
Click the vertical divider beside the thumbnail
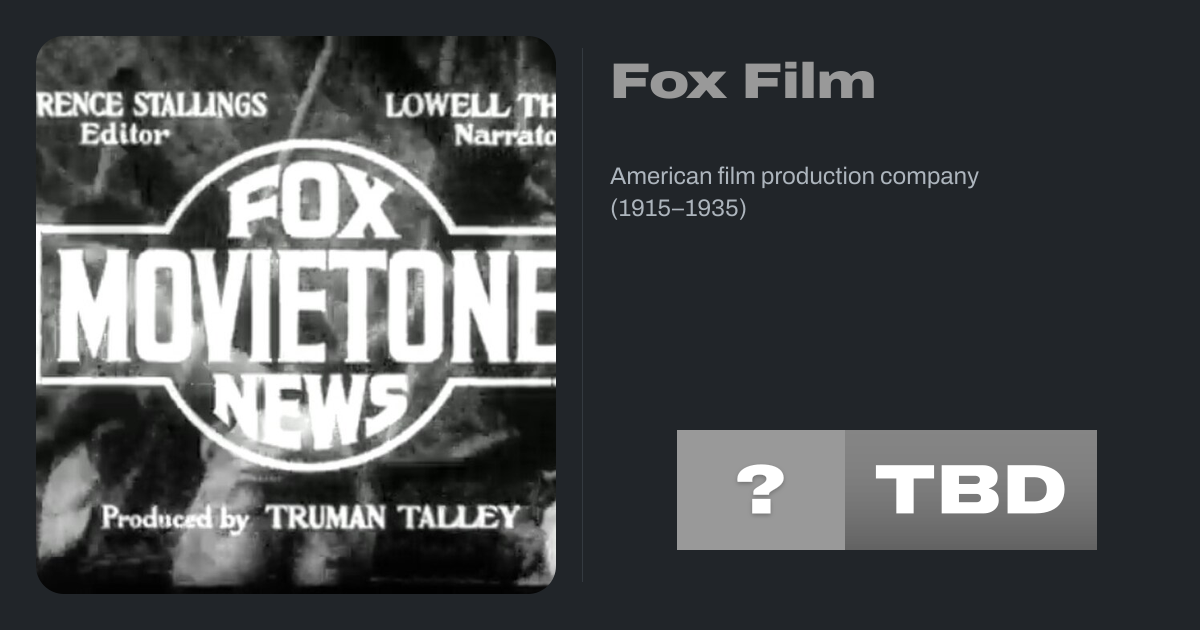[583, 315]
